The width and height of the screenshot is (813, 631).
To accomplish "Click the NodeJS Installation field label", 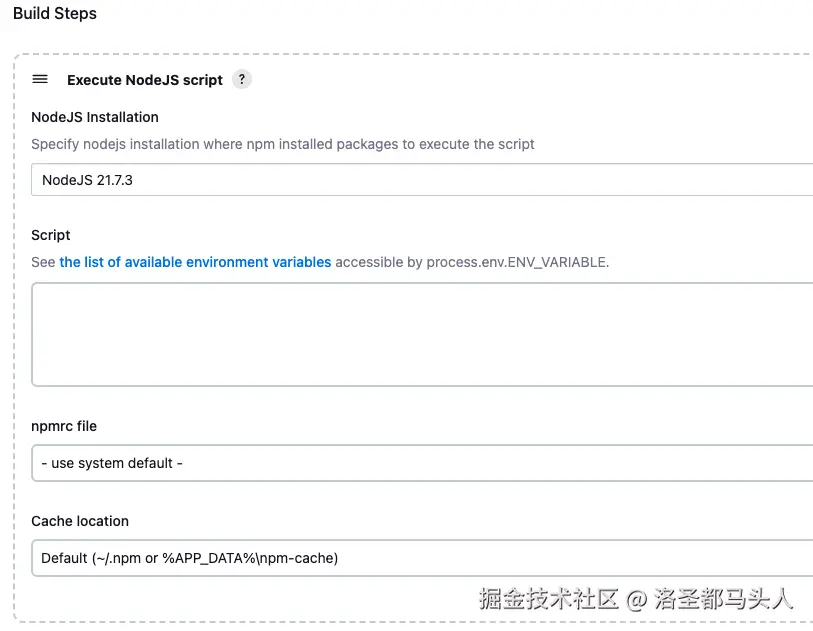I will click(x=95, y=117).
